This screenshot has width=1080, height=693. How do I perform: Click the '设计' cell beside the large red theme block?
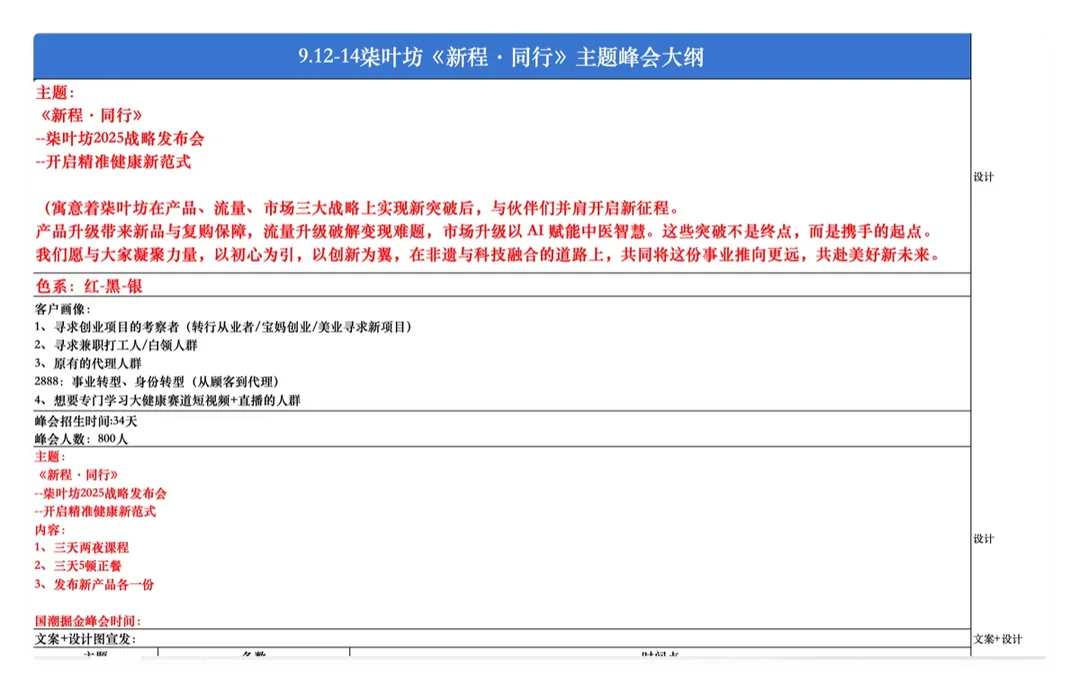tap(984, 177)
